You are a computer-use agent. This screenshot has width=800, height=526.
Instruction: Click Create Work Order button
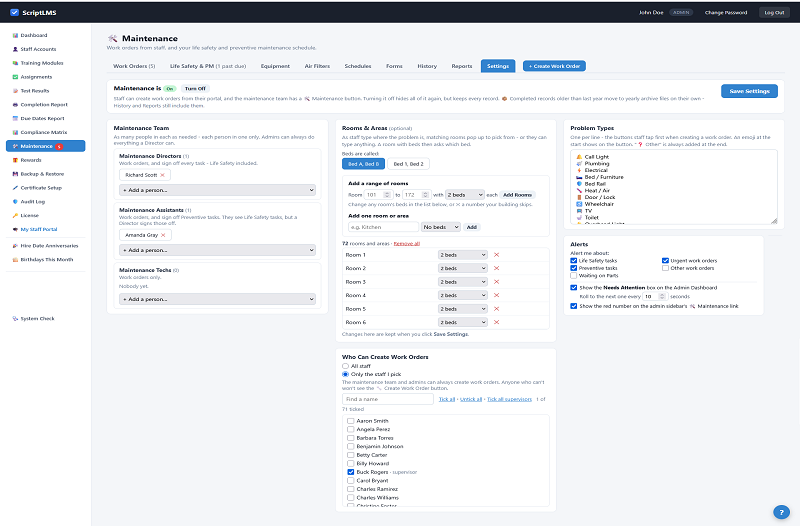coord(554,66)
